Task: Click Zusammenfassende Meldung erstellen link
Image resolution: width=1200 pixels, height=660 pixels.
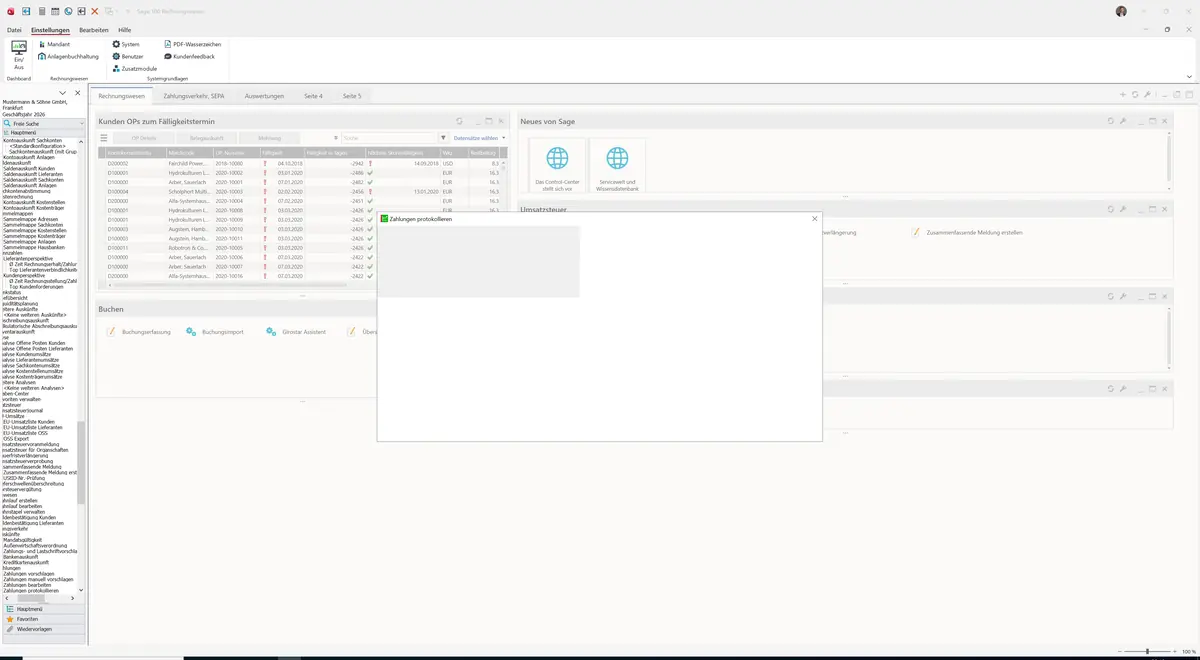Action: pyautogui.click(x=967, y=232)
